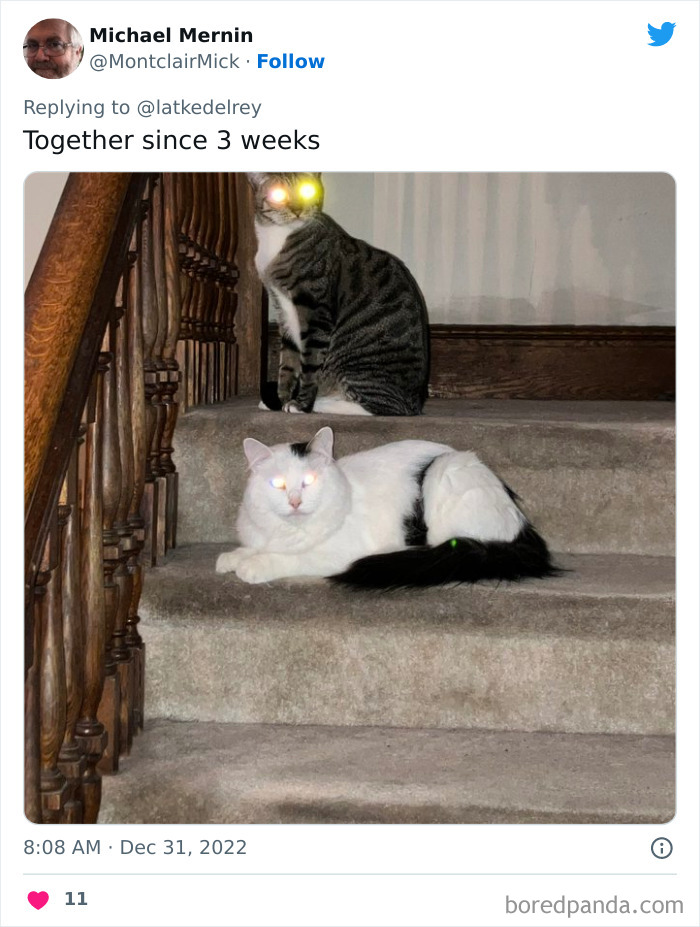The width and height of the screenshot is (700, 927).
Task: Follow @MontclairMick
Action: (x=290, y=61)
